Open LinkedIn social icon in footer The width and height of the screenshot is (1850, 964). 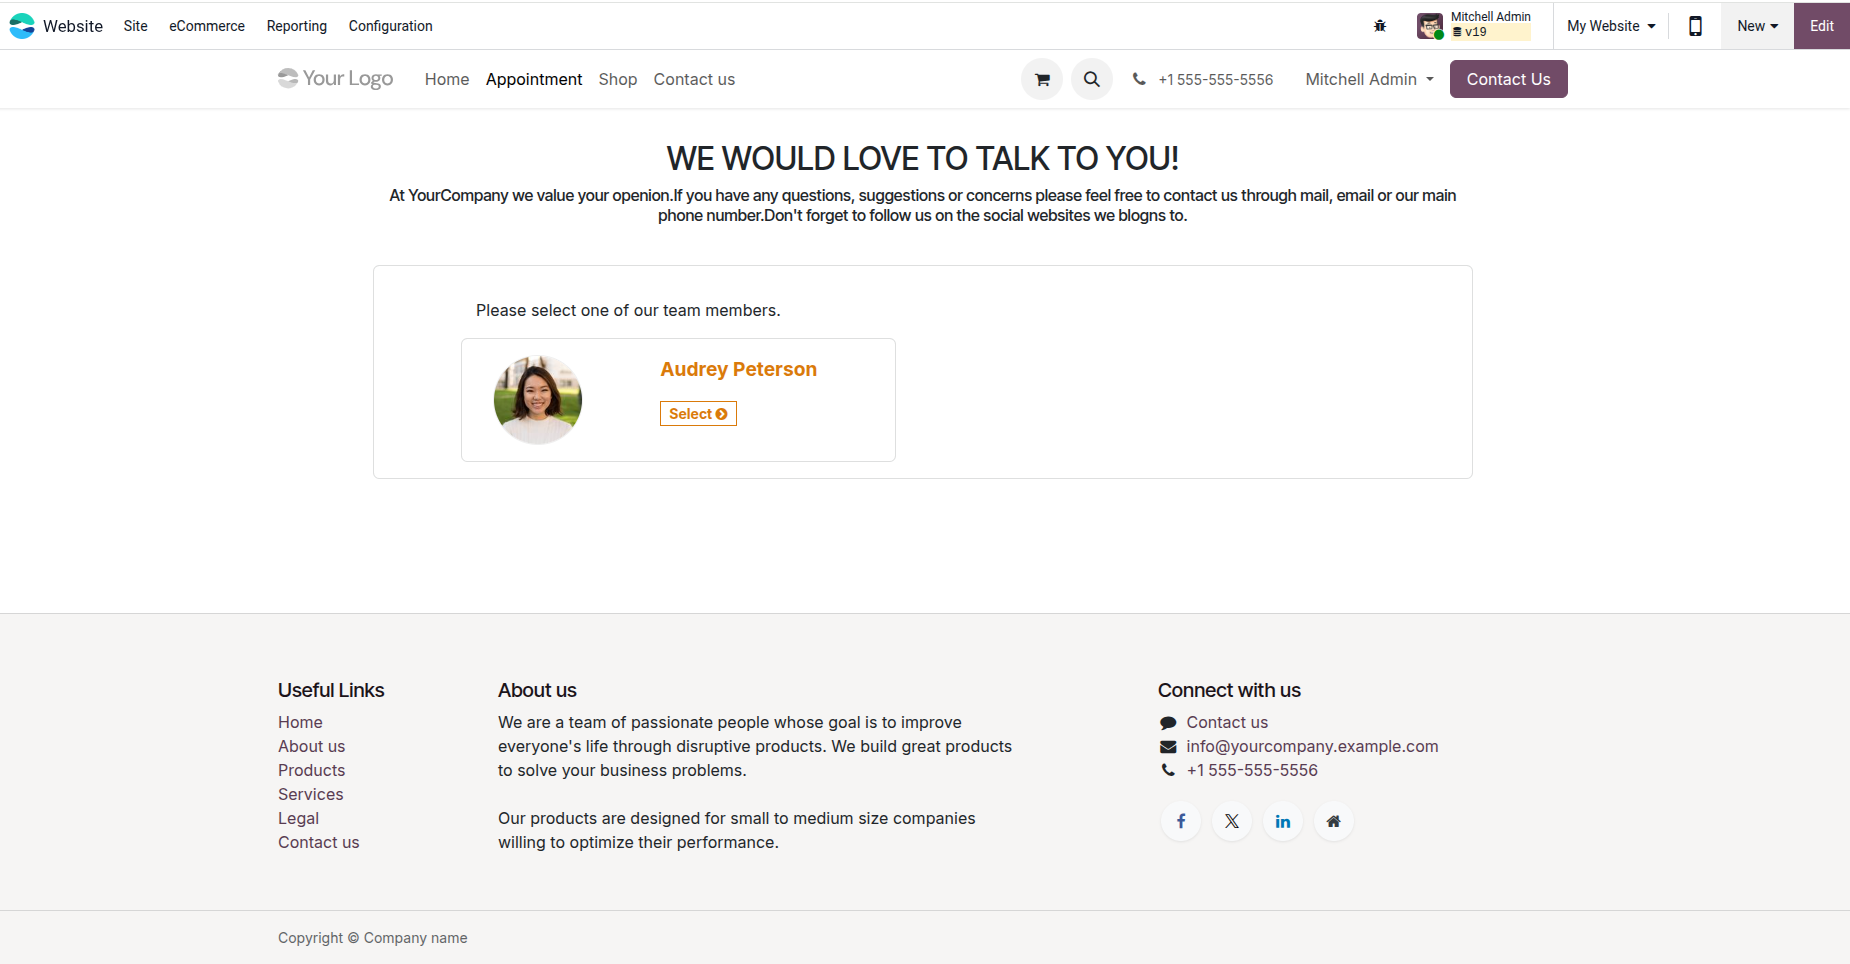pyautogui.click(x=1283, y=821)
